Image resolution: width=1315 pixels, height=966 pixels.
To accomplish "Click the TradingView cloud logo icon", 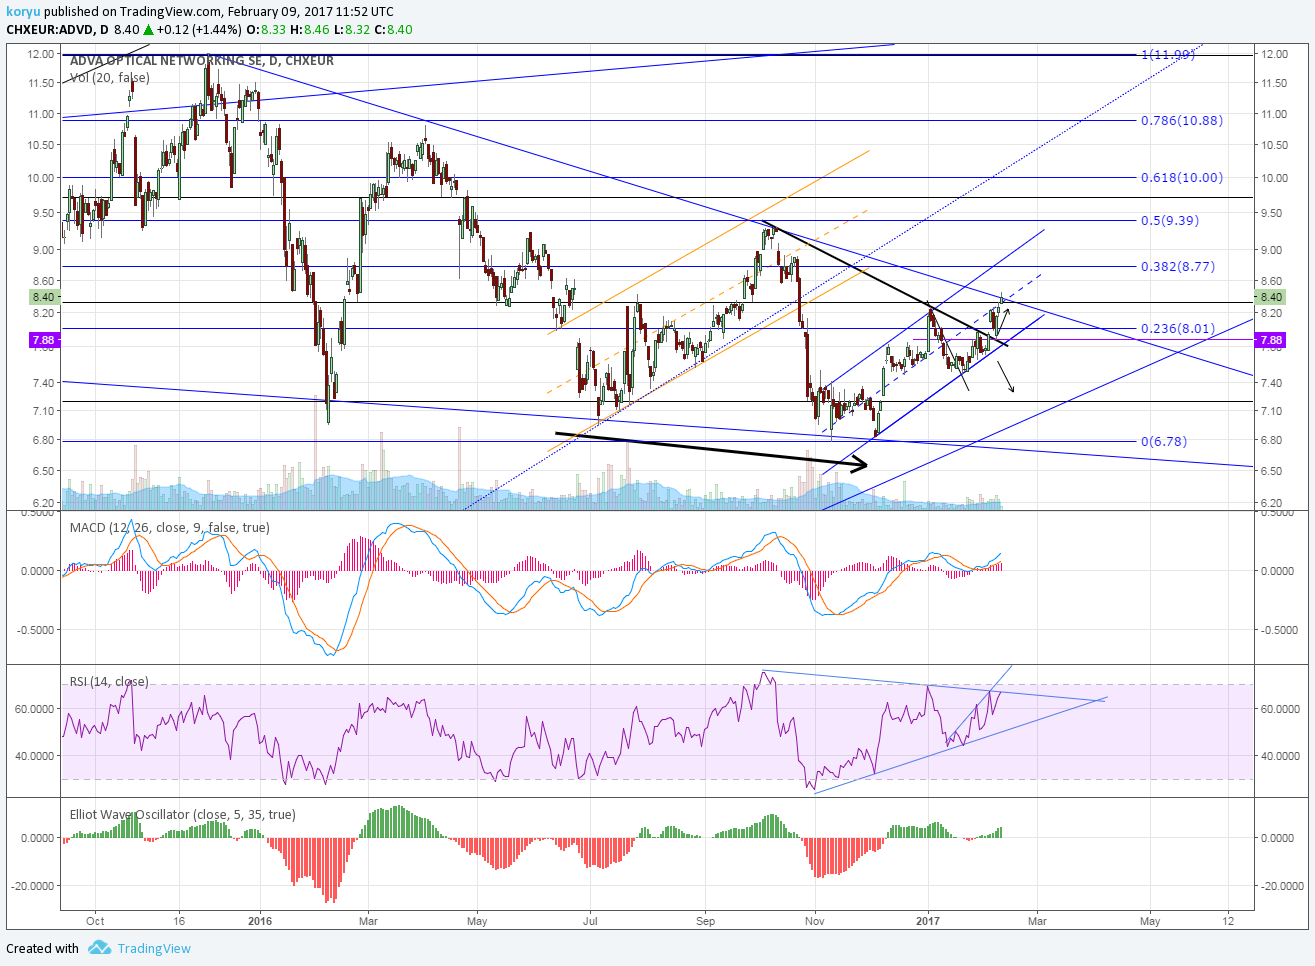I will pos(98,948).
